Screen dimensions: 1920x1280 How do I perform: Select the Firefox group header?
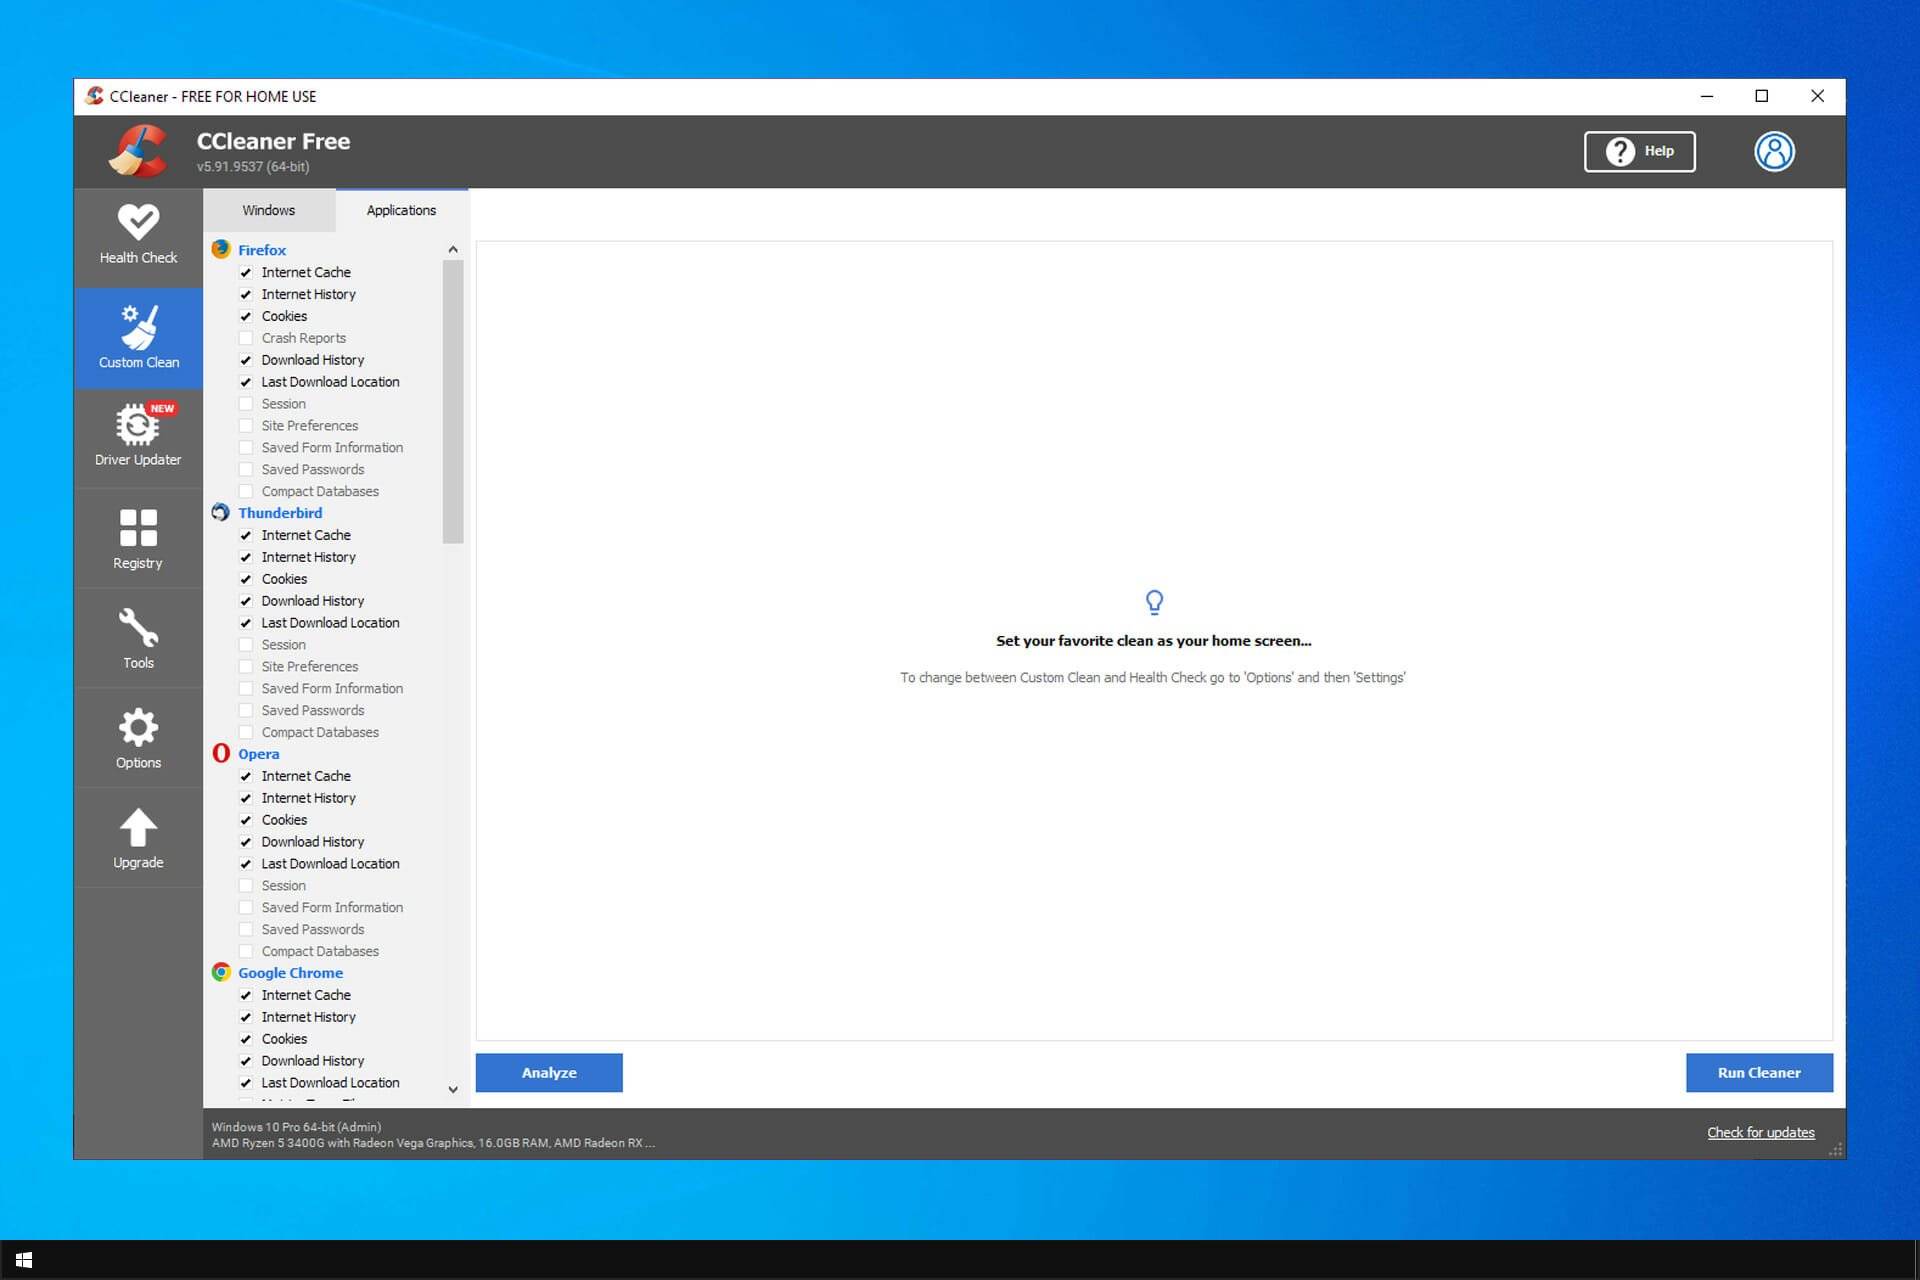[x=262, y=250]
